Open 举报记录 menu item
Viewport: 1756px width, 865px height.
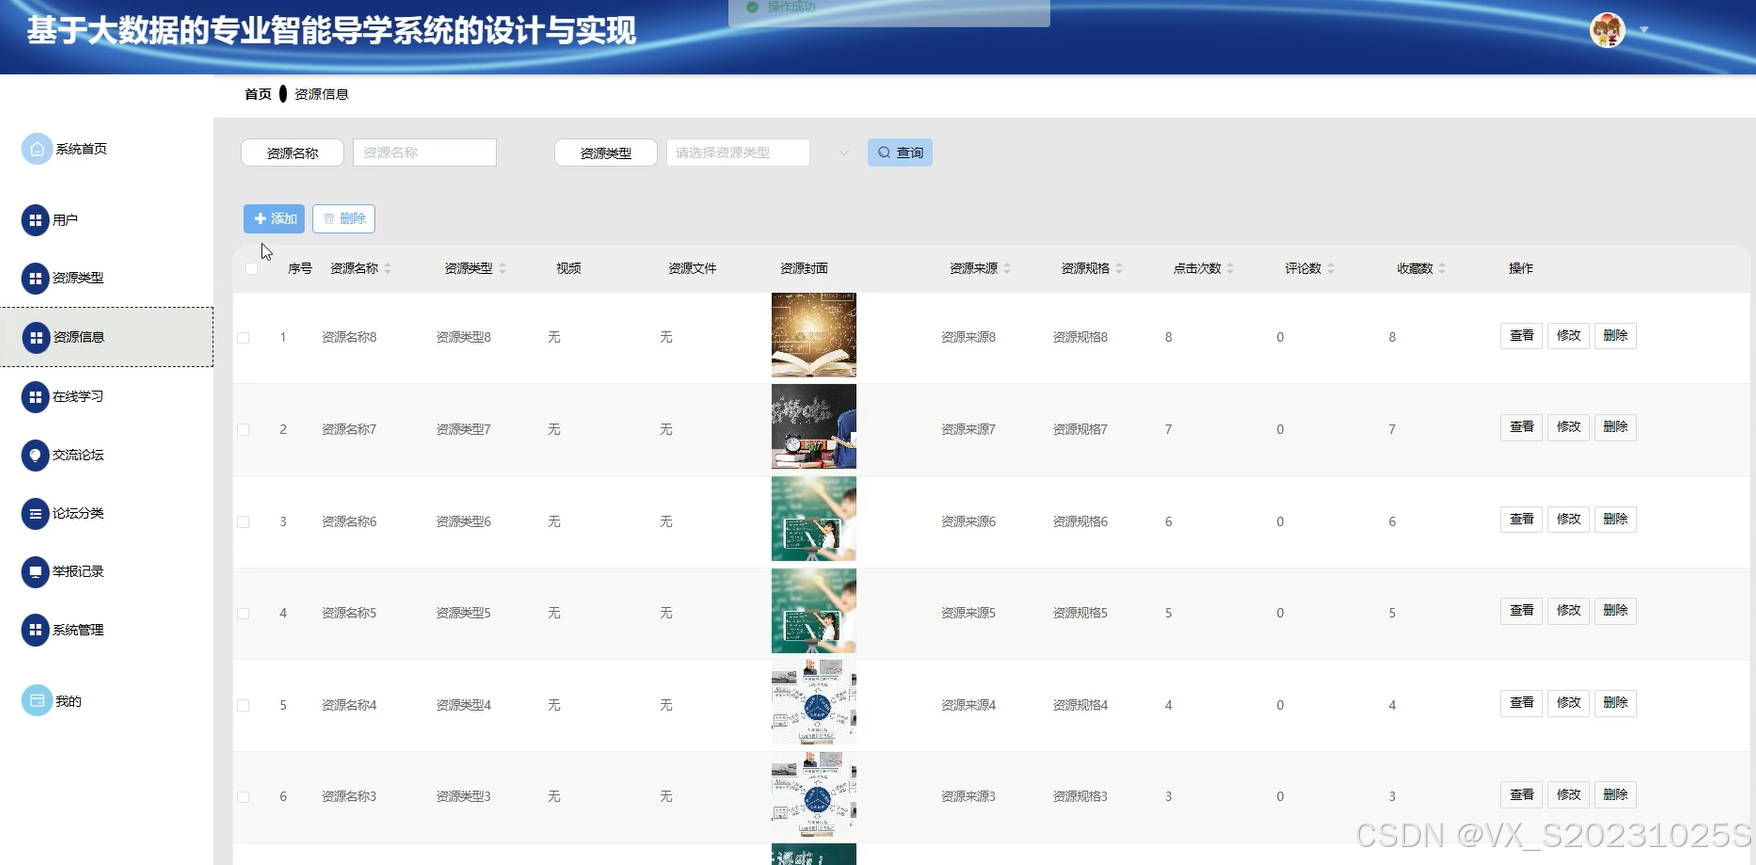[78, 571]
